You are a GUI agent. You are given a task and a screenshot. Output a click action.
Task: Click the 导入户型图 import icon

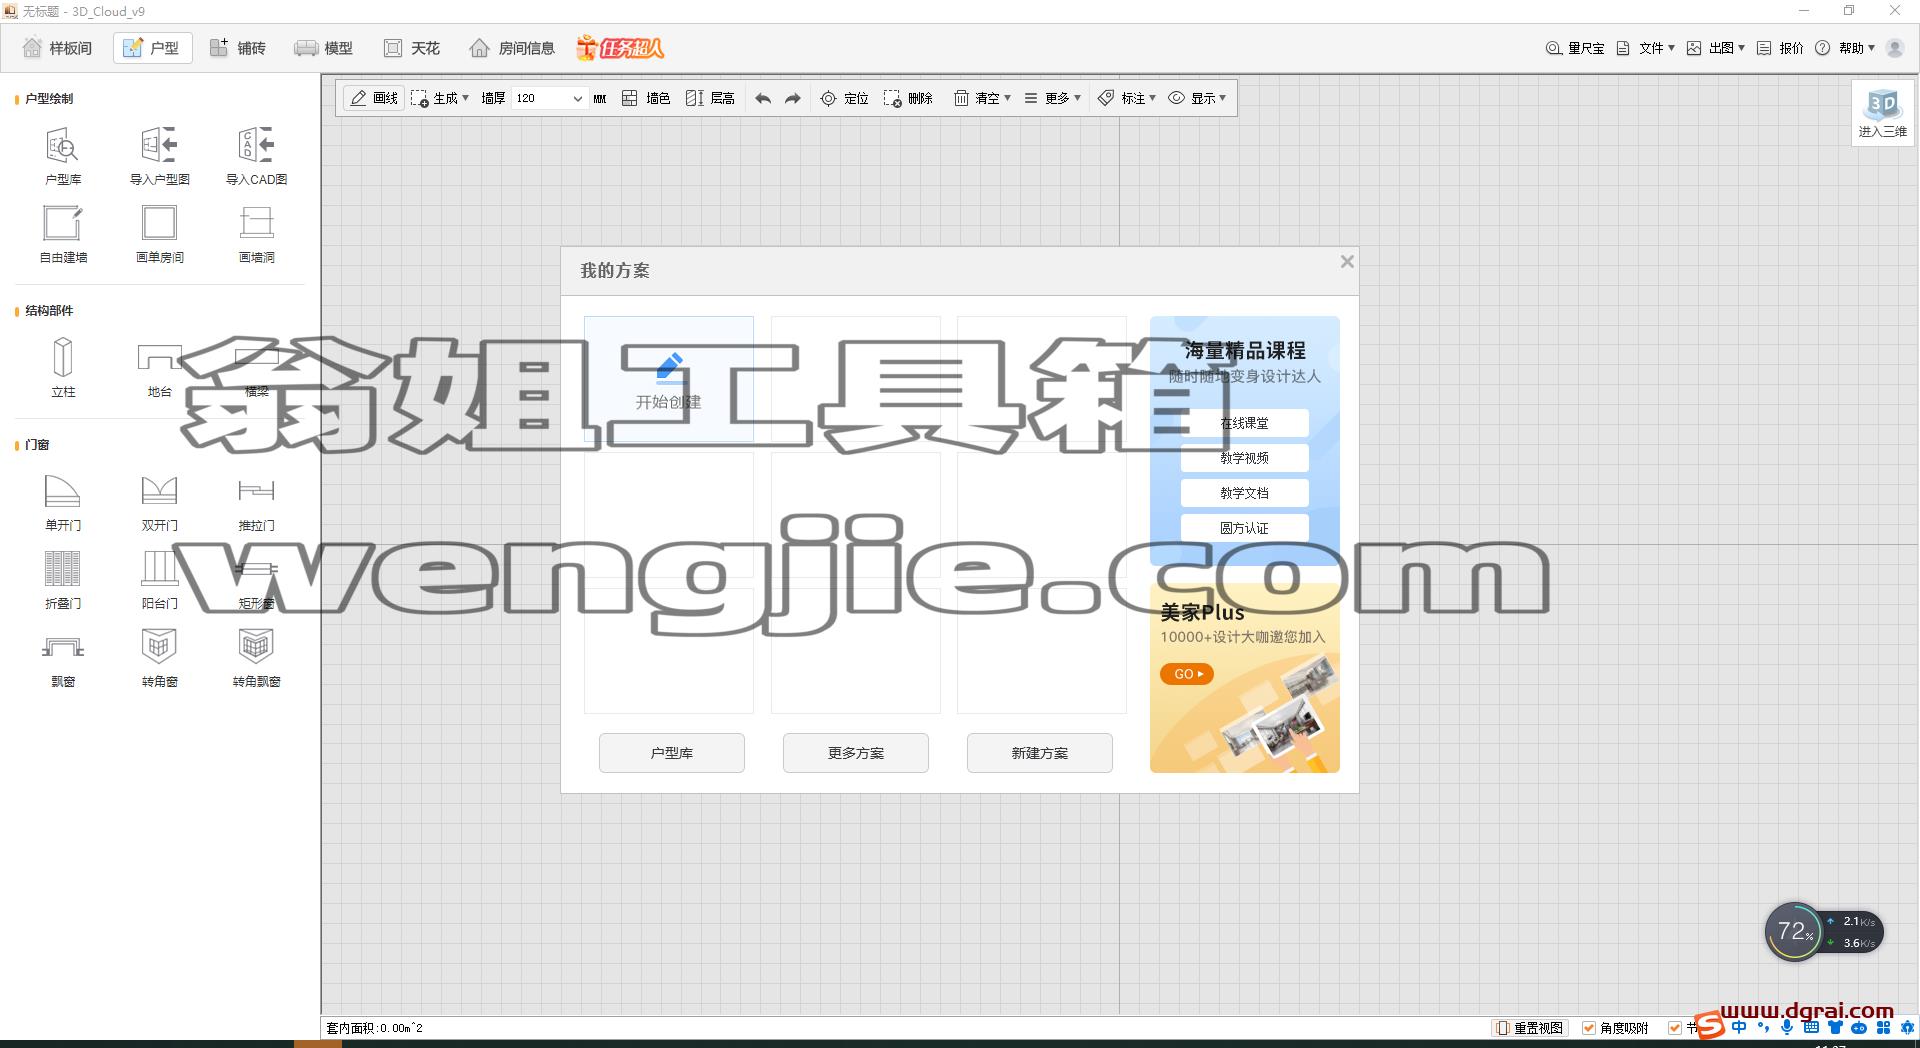point(159,156)
